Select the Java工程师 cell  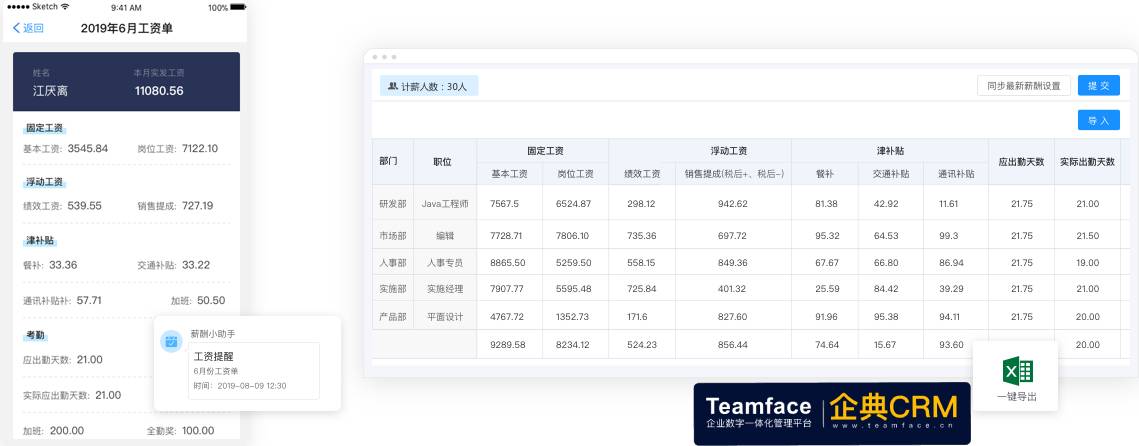point(445,203)
